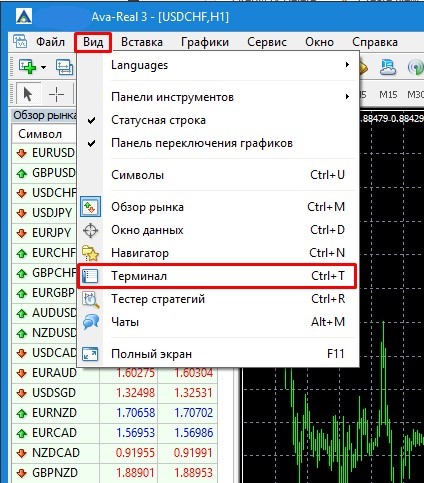This screenshot has width=424, height=483.
Task: Choose Терминал Ctrl+T entry
Action: [218, 276]
